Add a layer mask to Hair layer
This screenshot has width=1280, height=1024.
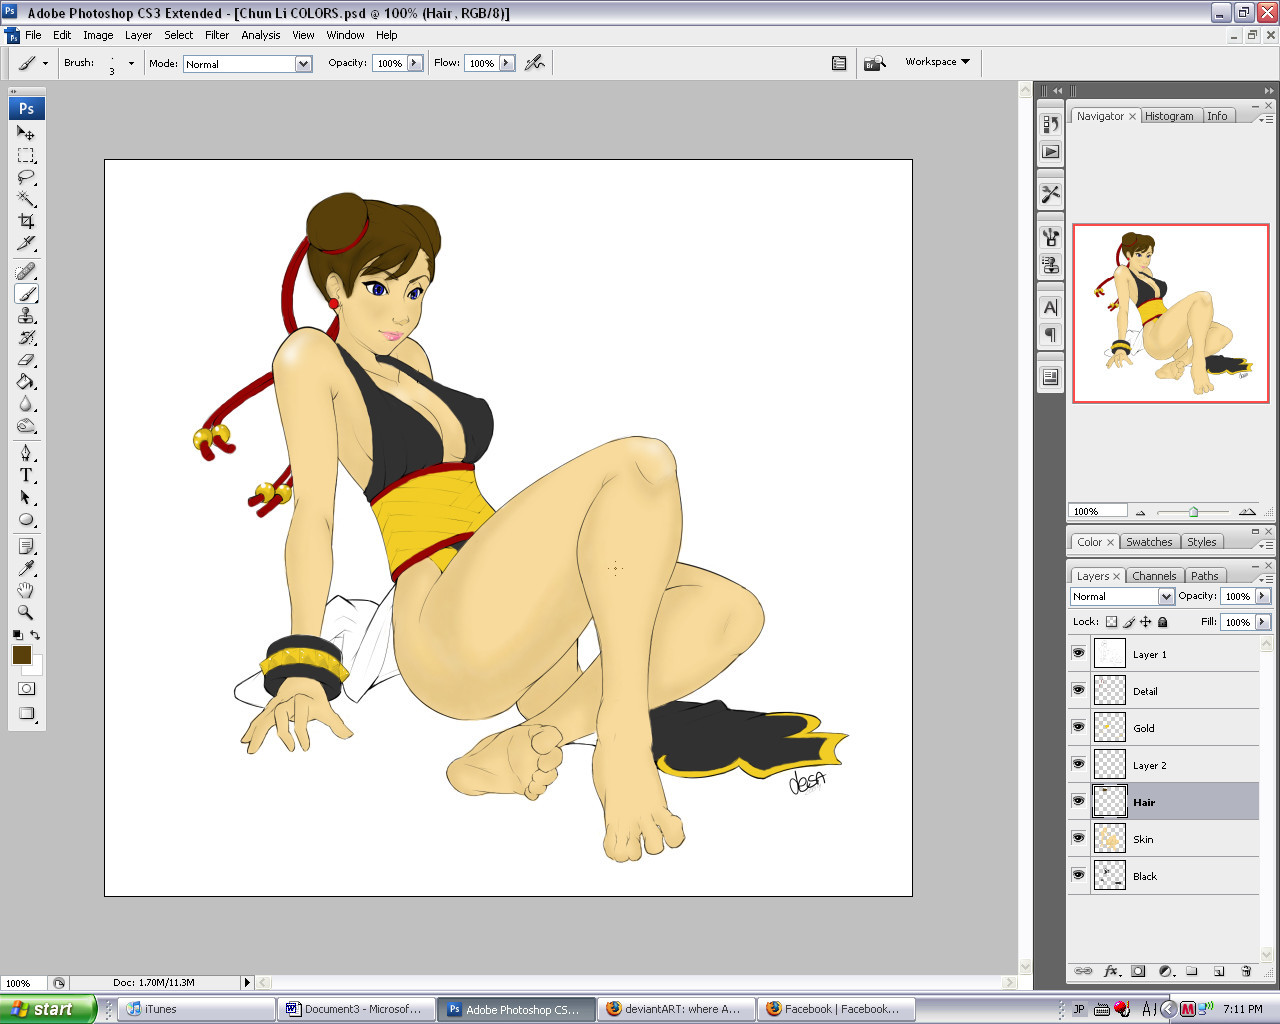click(x=1138, y=971)
